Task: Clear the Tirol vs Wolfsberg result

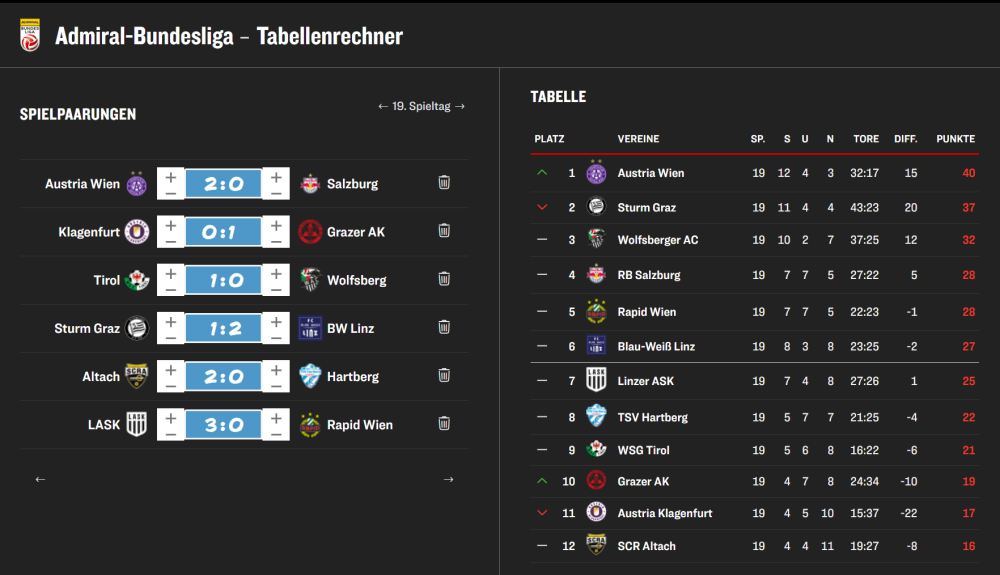Action: point(444,280)
